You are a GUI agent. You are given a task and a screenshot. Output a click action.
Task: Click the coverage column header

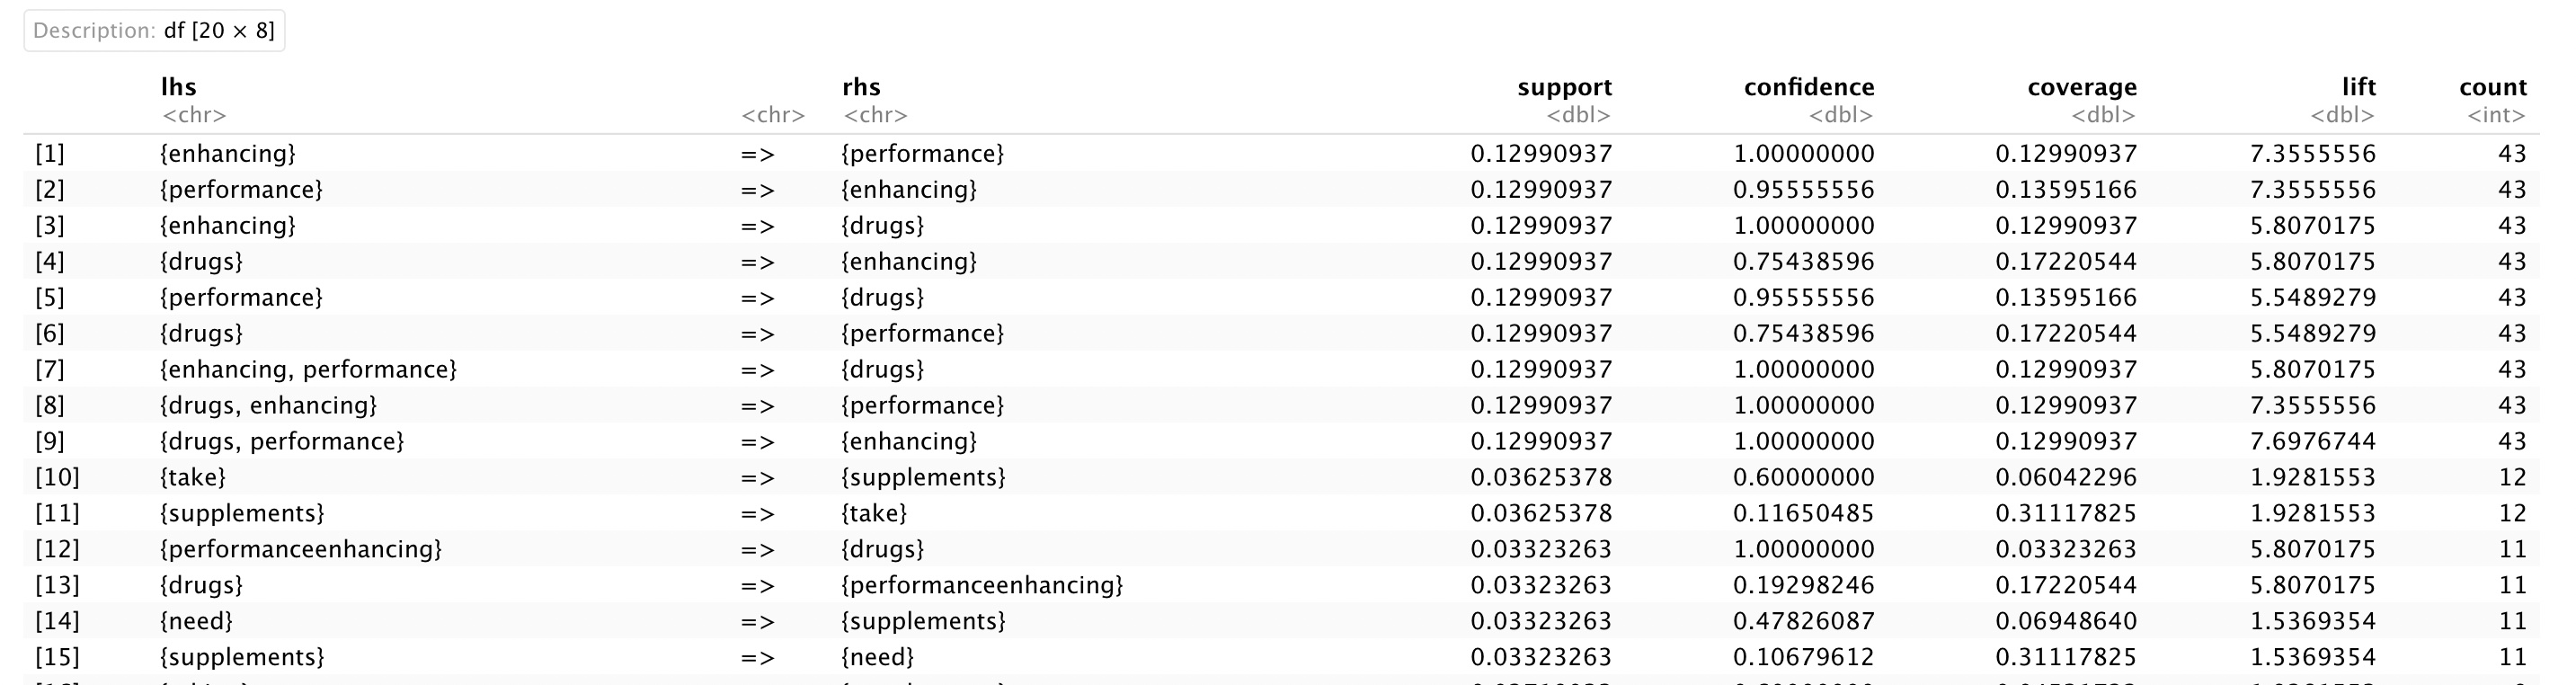coord(2081,88)
